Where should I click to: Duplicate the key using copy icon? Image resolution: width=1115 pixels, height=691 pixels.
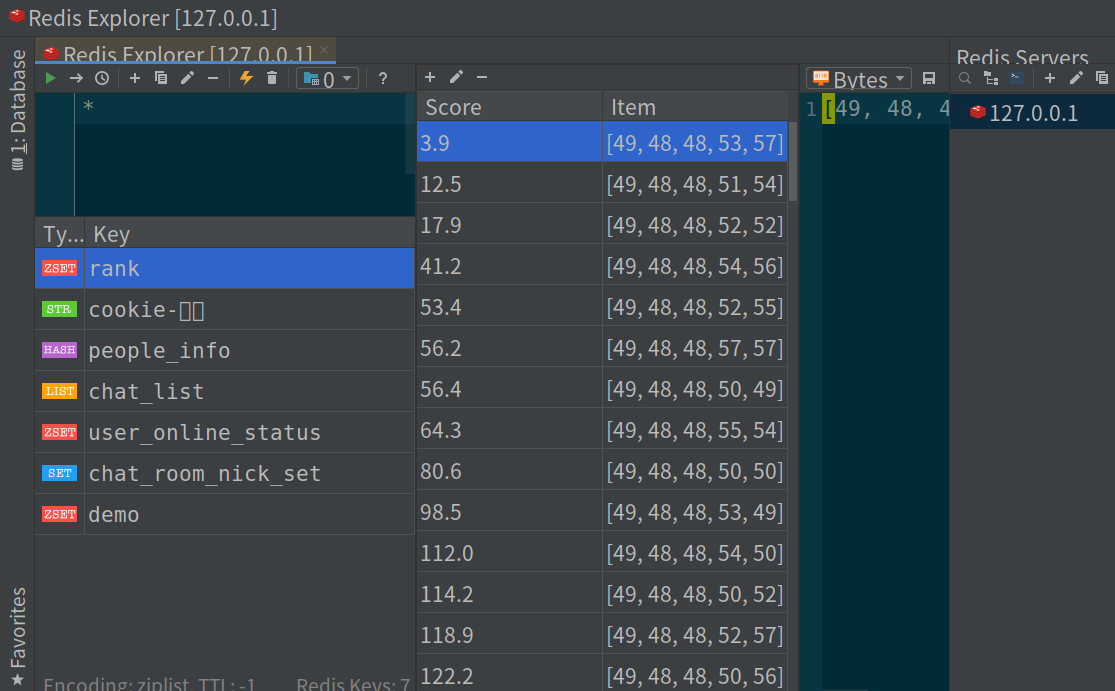(161, 77)
